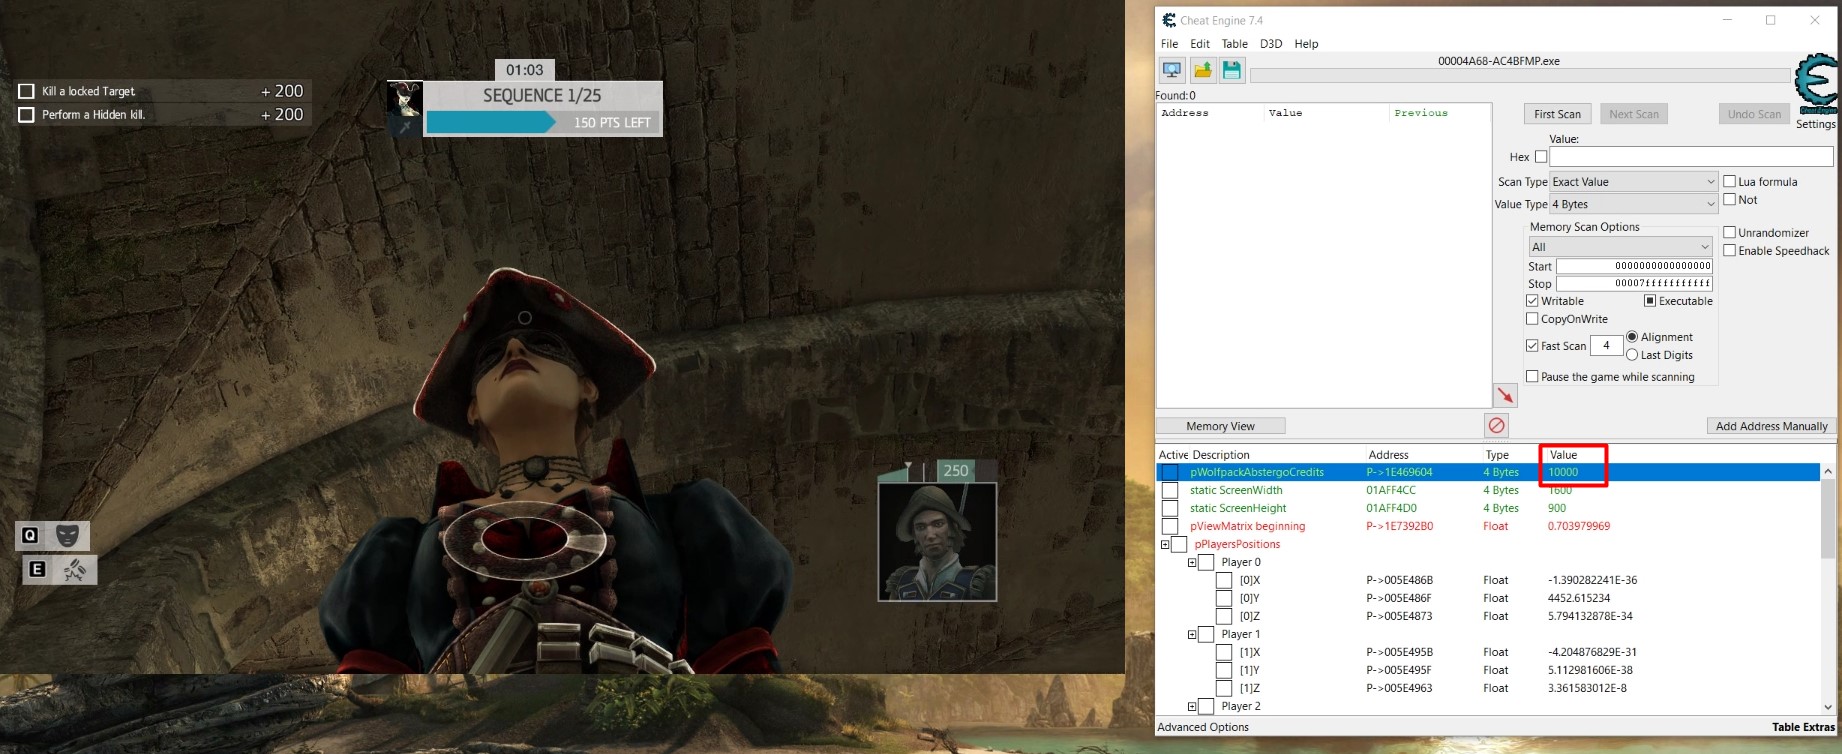Screen dimensions: 1842x754
Task: Open the Scan Type dropdown
Action: point(1634,182)
